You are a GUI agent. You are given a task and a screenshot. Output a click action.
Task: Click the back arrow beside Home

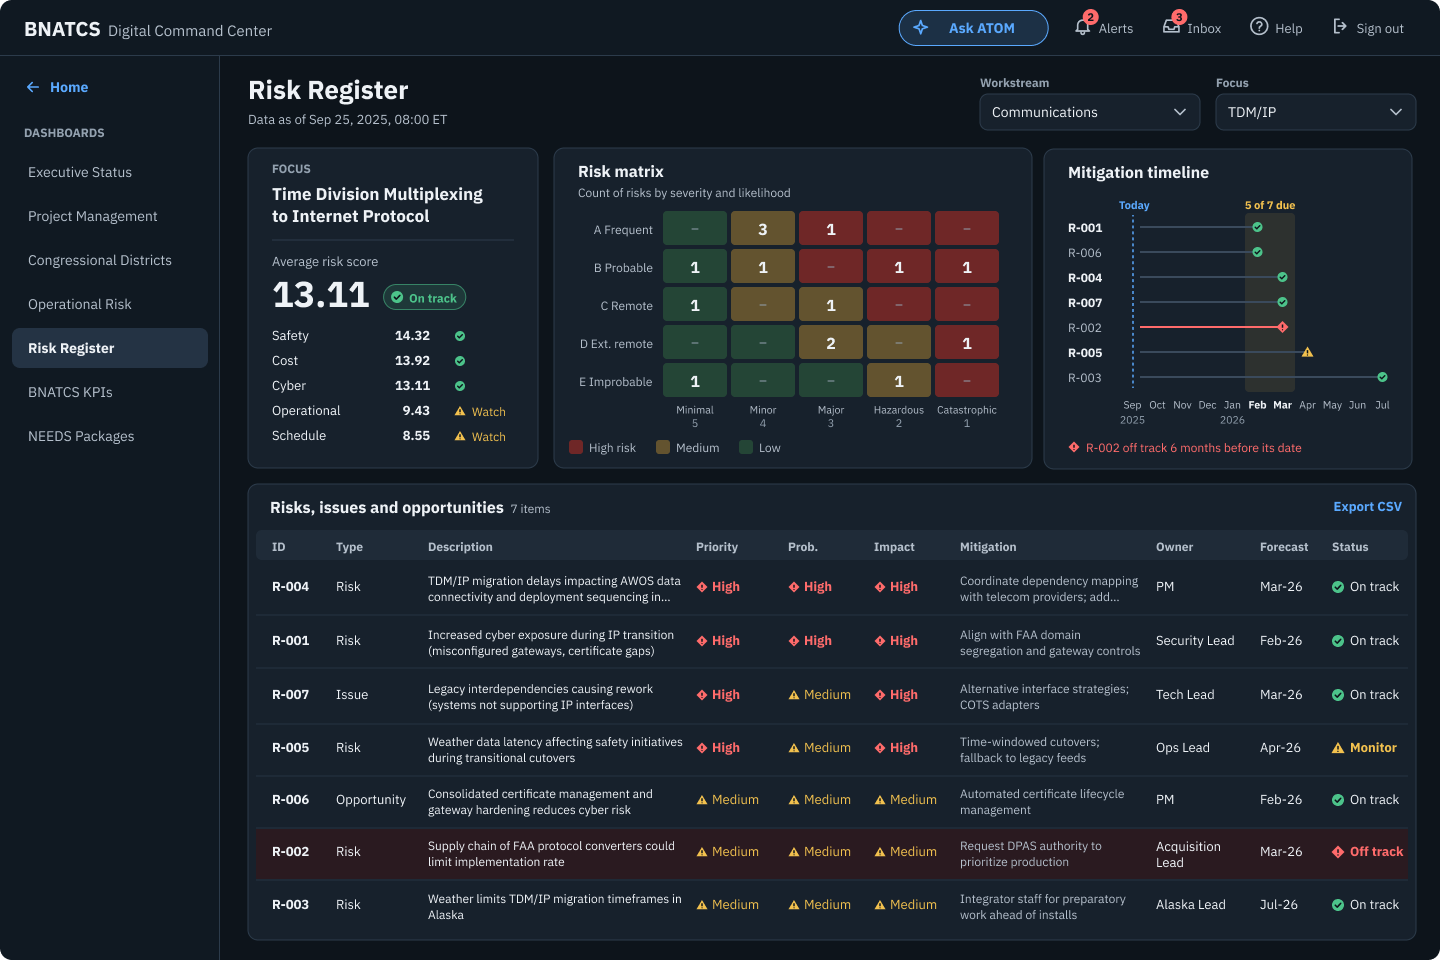pos(33,87)
